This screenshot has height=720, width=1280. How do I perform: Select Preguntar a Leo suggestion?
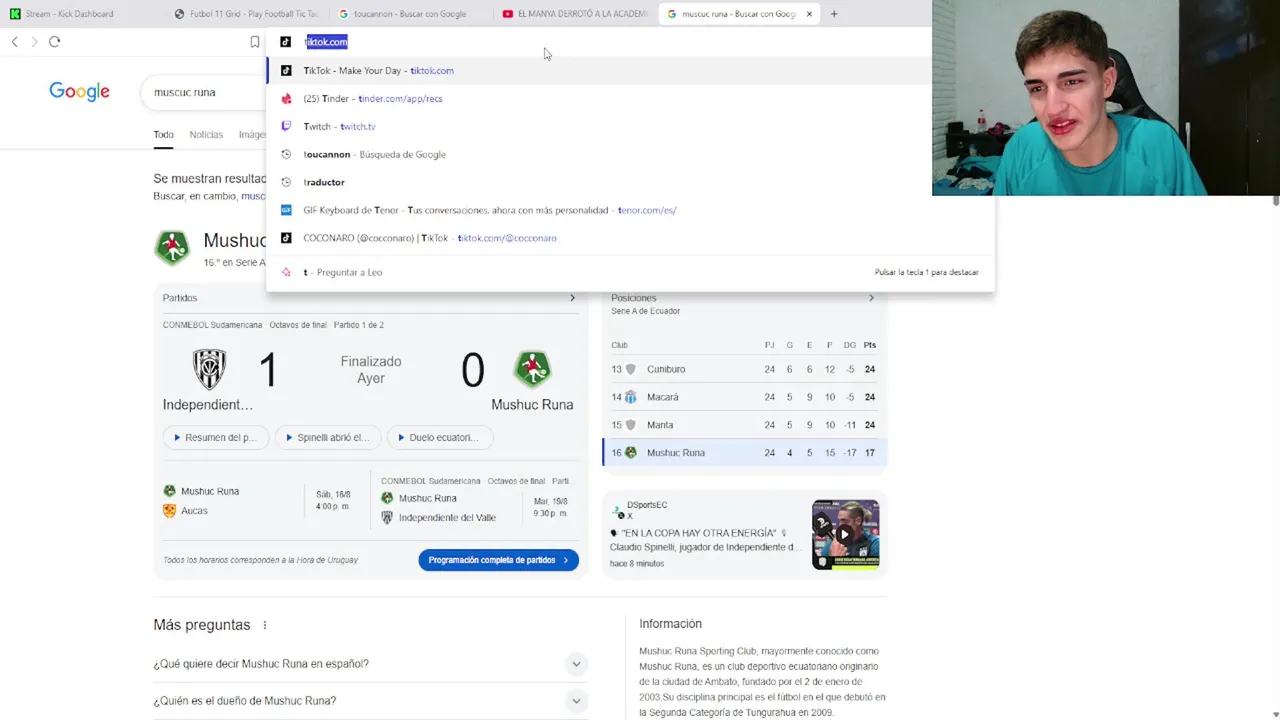tap(630, 272)
